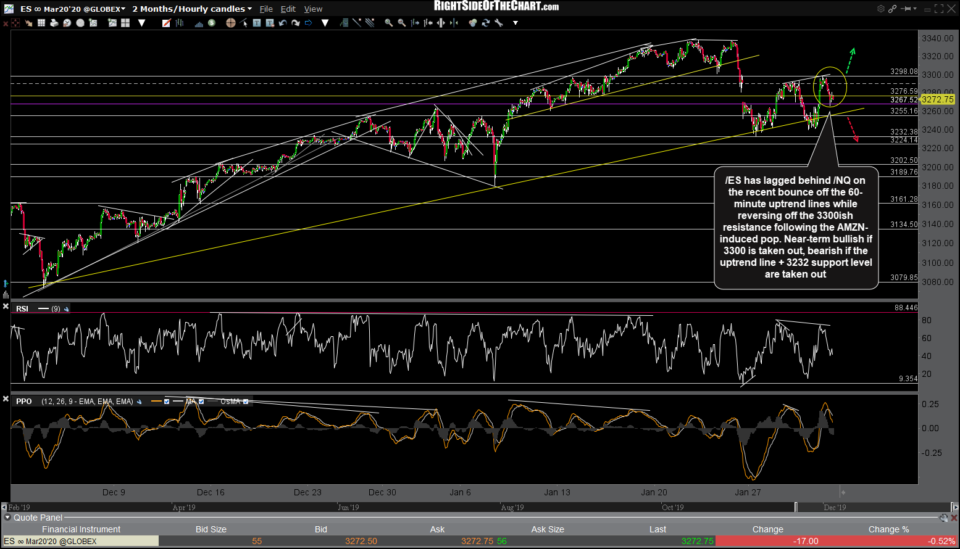Open the toolbar overflow arrow on the right
The image size is (960, 549).
[x=516, y=23]
